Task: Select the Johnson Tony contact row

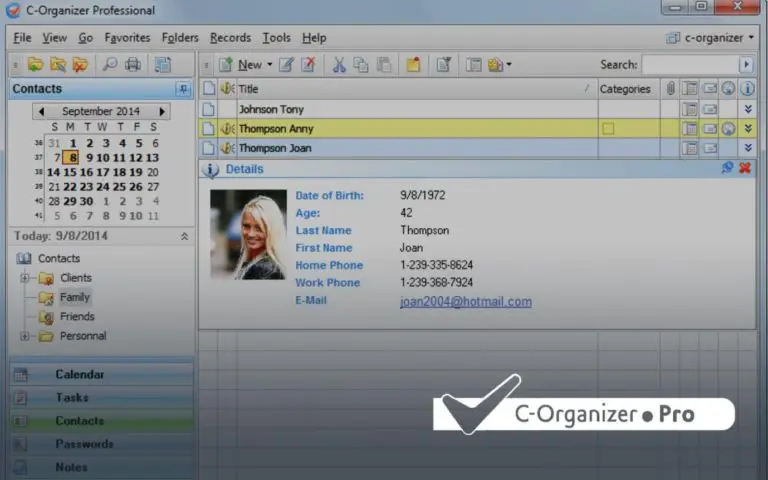Action: (x=477, y=109)
